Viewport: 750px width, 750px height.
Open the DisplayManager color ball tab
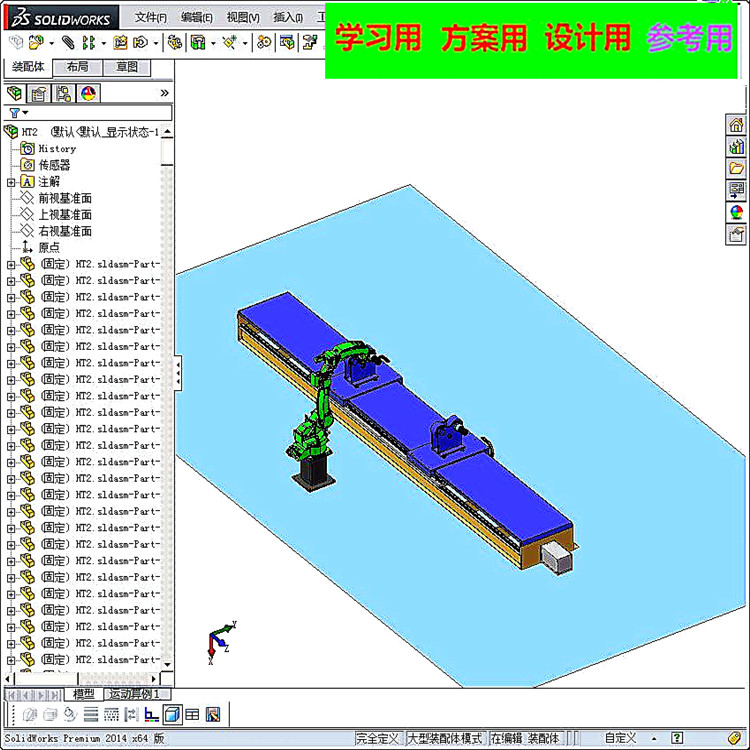pyautogui.click(x=88, y=93)
